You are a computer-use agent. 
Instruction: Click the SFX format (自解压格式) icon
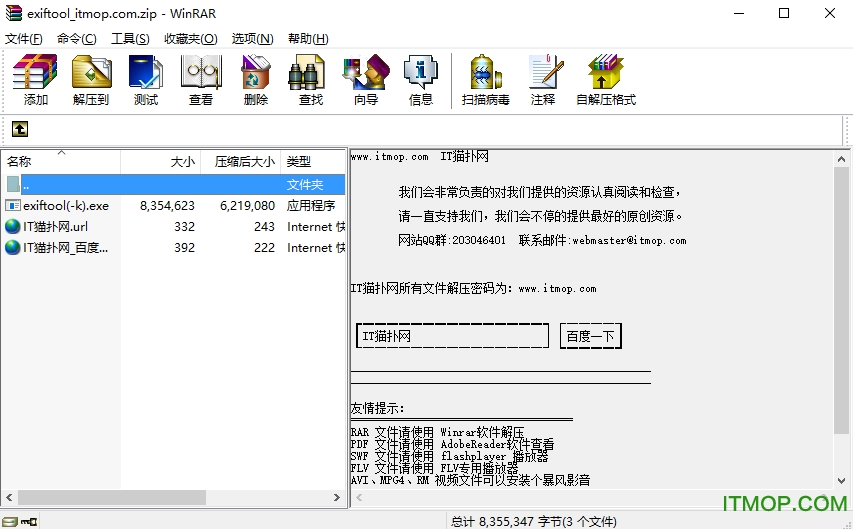tap(605, 79)
